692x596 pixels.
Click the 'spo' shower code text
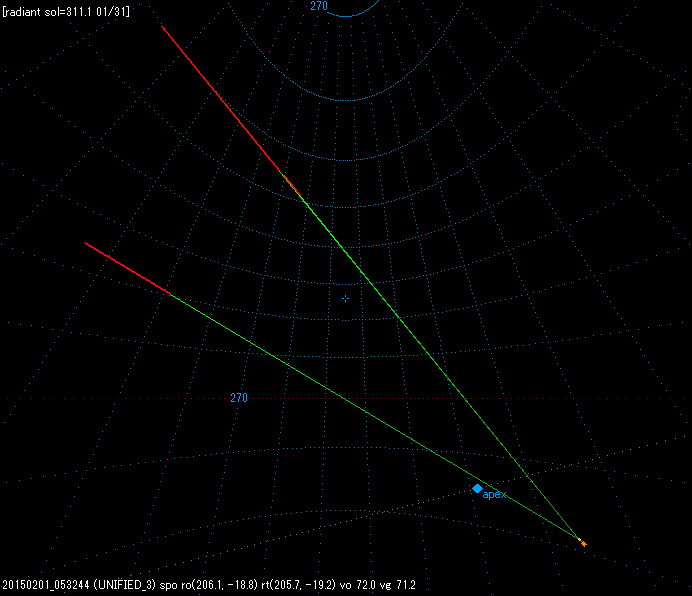click(168, 585)
